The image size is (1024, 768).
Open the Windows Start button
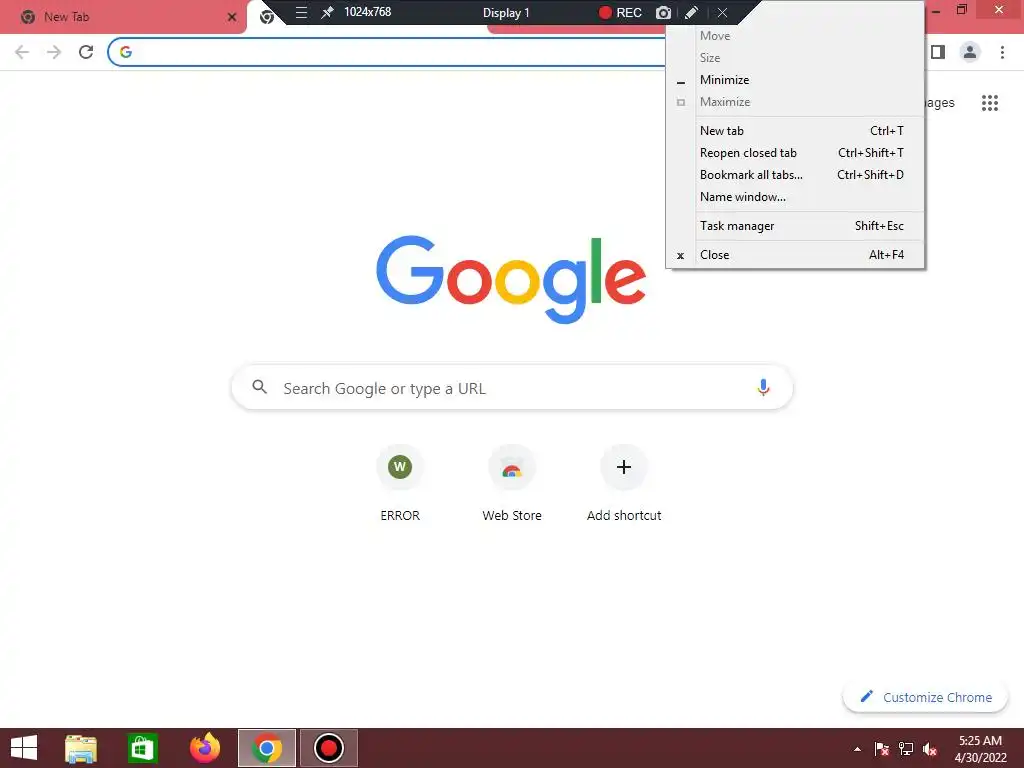pos(24,748)
